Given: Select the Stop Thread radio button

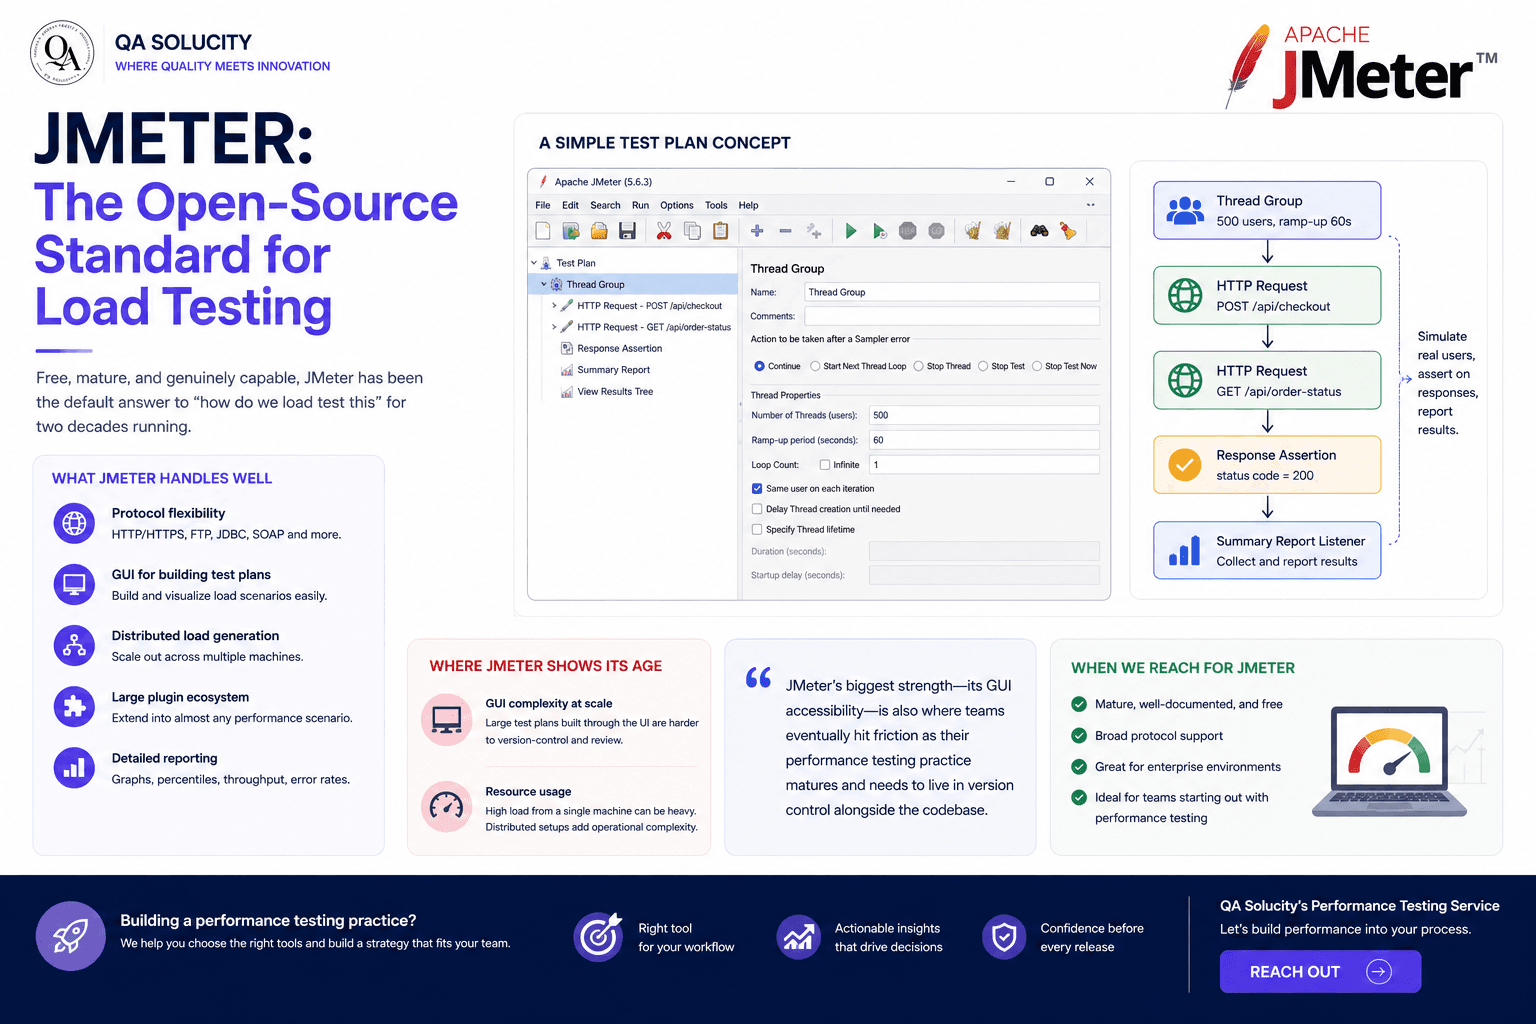Looking at the screenshot, I should pos(918,366).
